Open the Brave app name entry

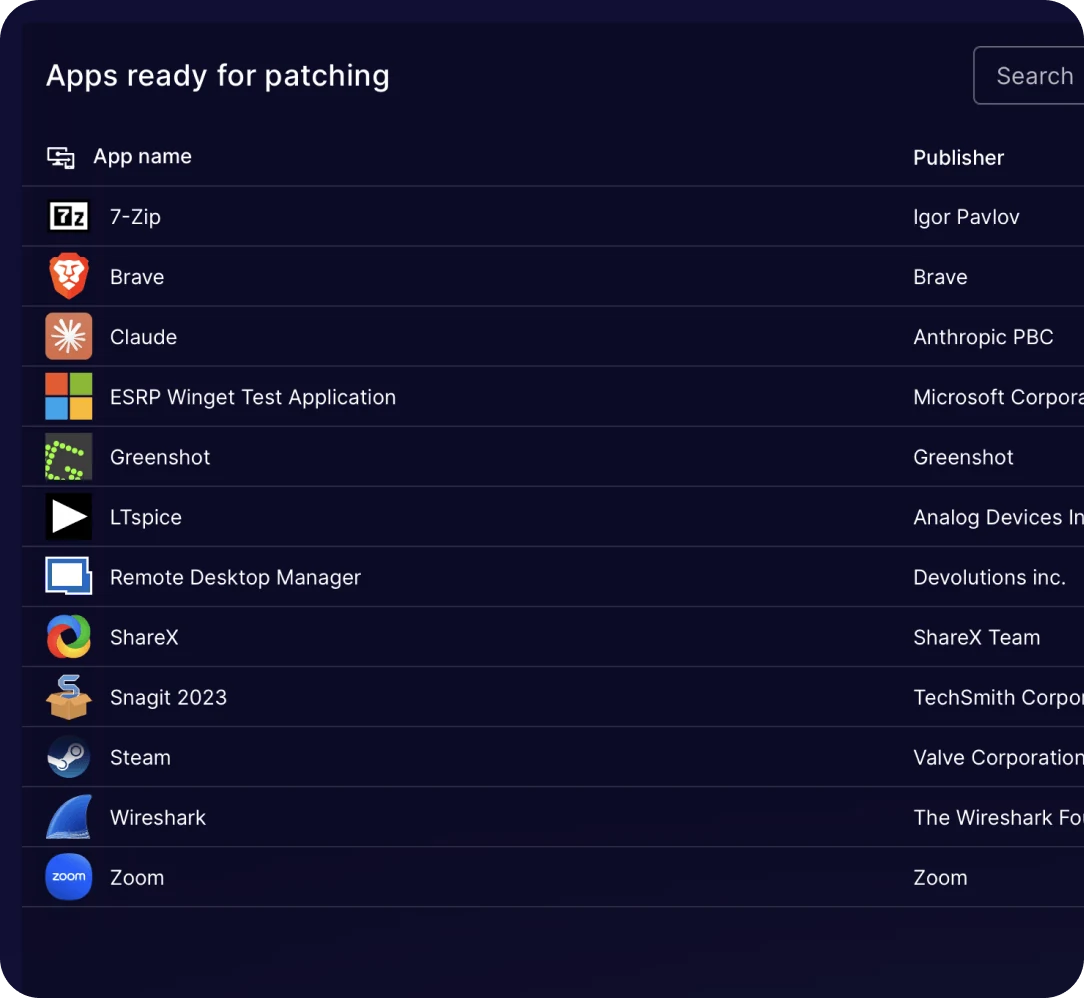pos(137,276)
